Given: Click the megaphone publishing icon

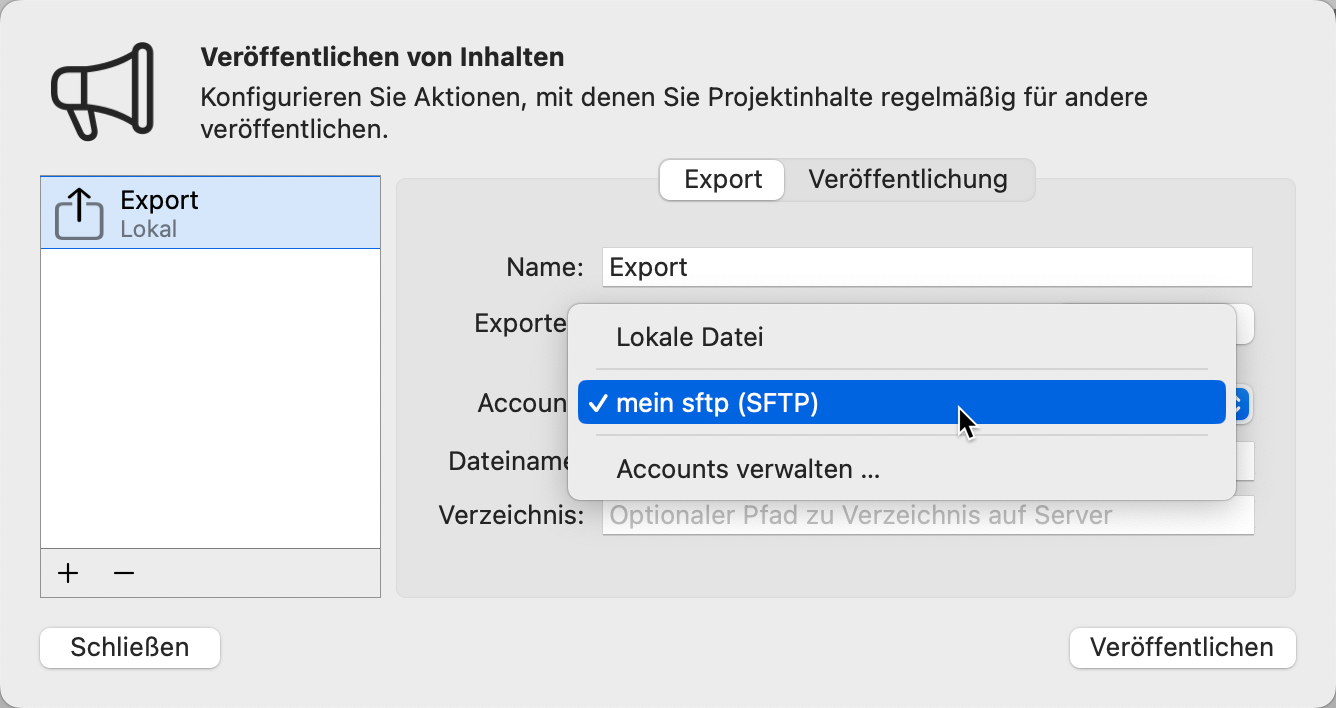Looking at the screenshot, I should tap(100, 88).
